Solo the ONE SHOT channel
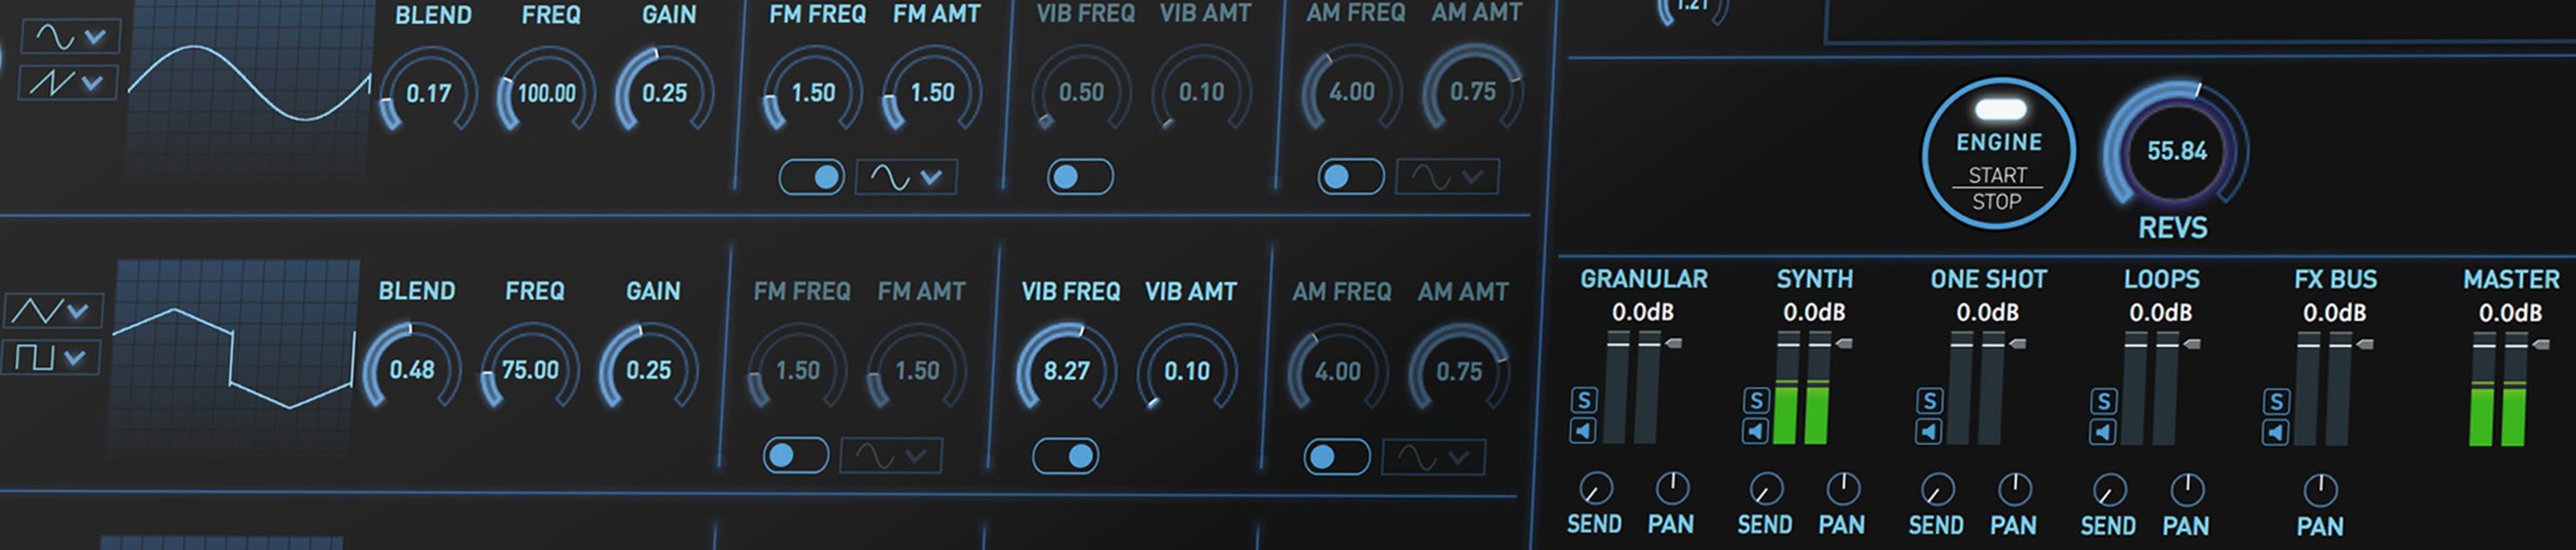This screenshot has width=2576, height=550. click(1930, 401)
